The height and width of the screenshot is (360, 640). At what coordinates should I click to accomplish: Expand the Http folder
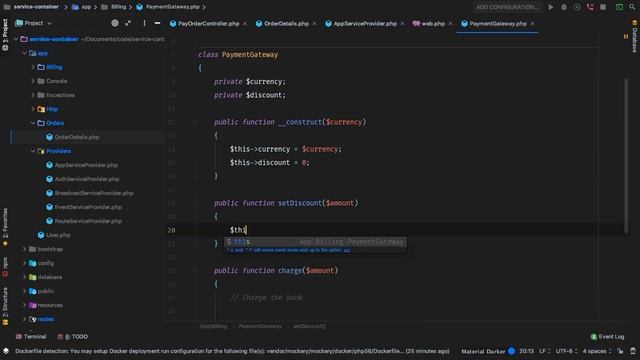coord(33,109)
